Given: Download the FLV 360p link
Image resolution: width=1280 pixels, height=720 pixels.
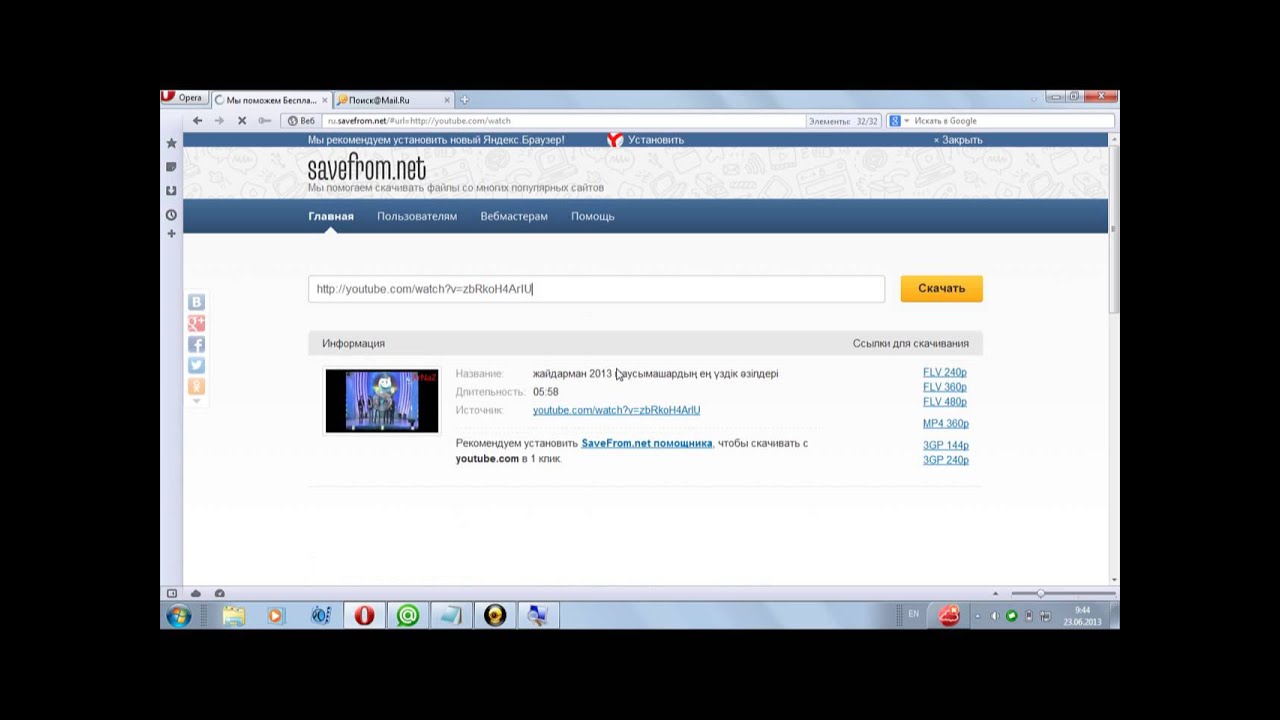Looking at the screenshot, I should pyautogui.click(x=945, y=387).
